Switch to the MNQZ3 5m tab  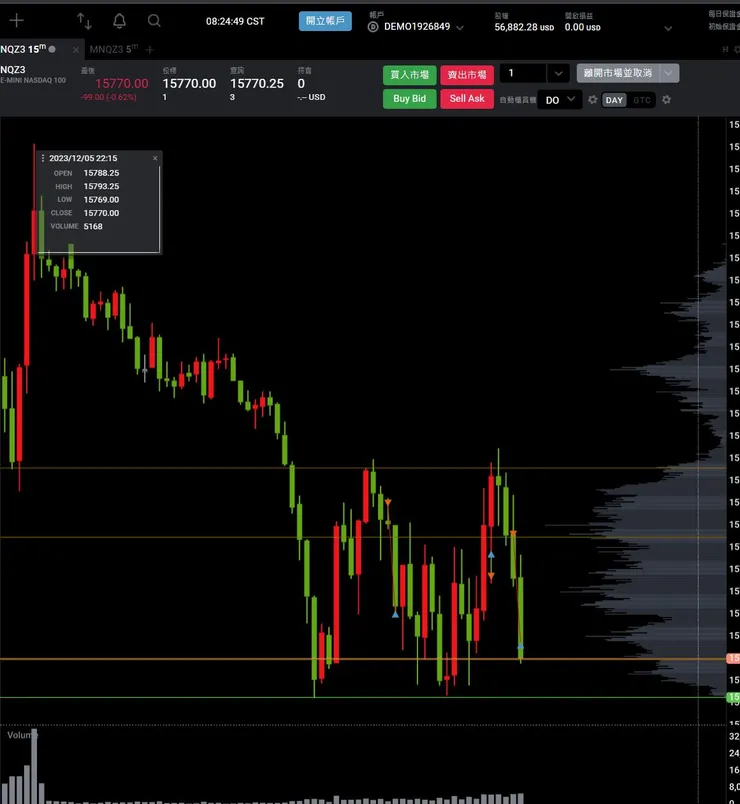(113, 49)
